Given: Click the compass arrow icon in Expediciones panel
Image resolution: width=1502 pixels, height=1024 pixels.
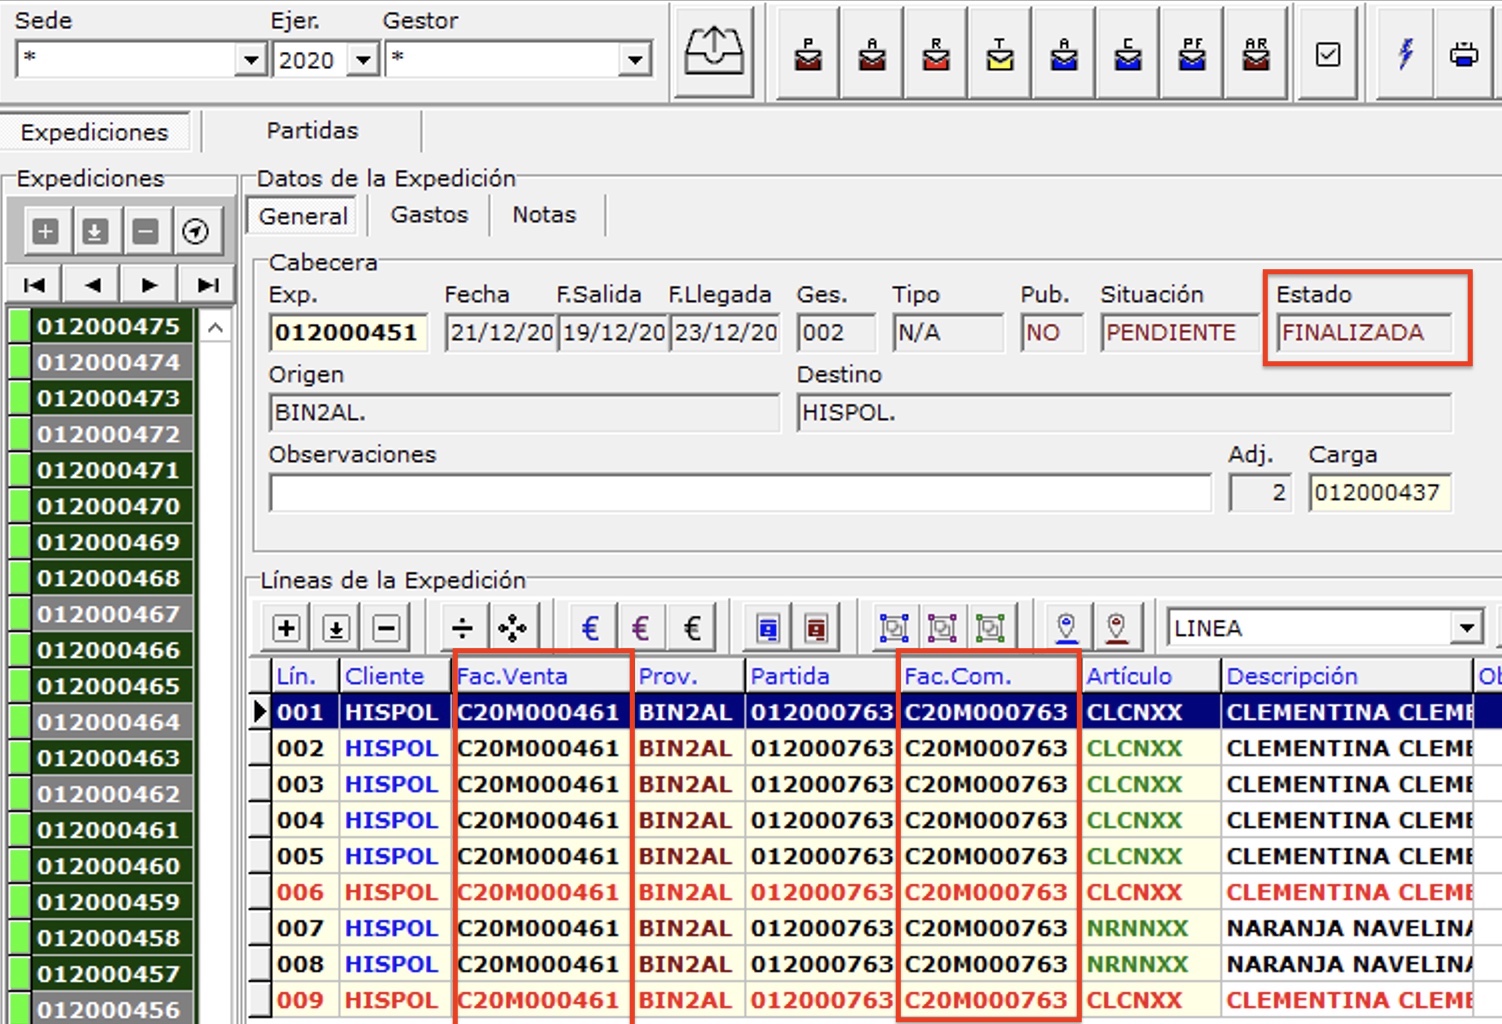Looking at the screenshot, I should [x=195, y=232].
